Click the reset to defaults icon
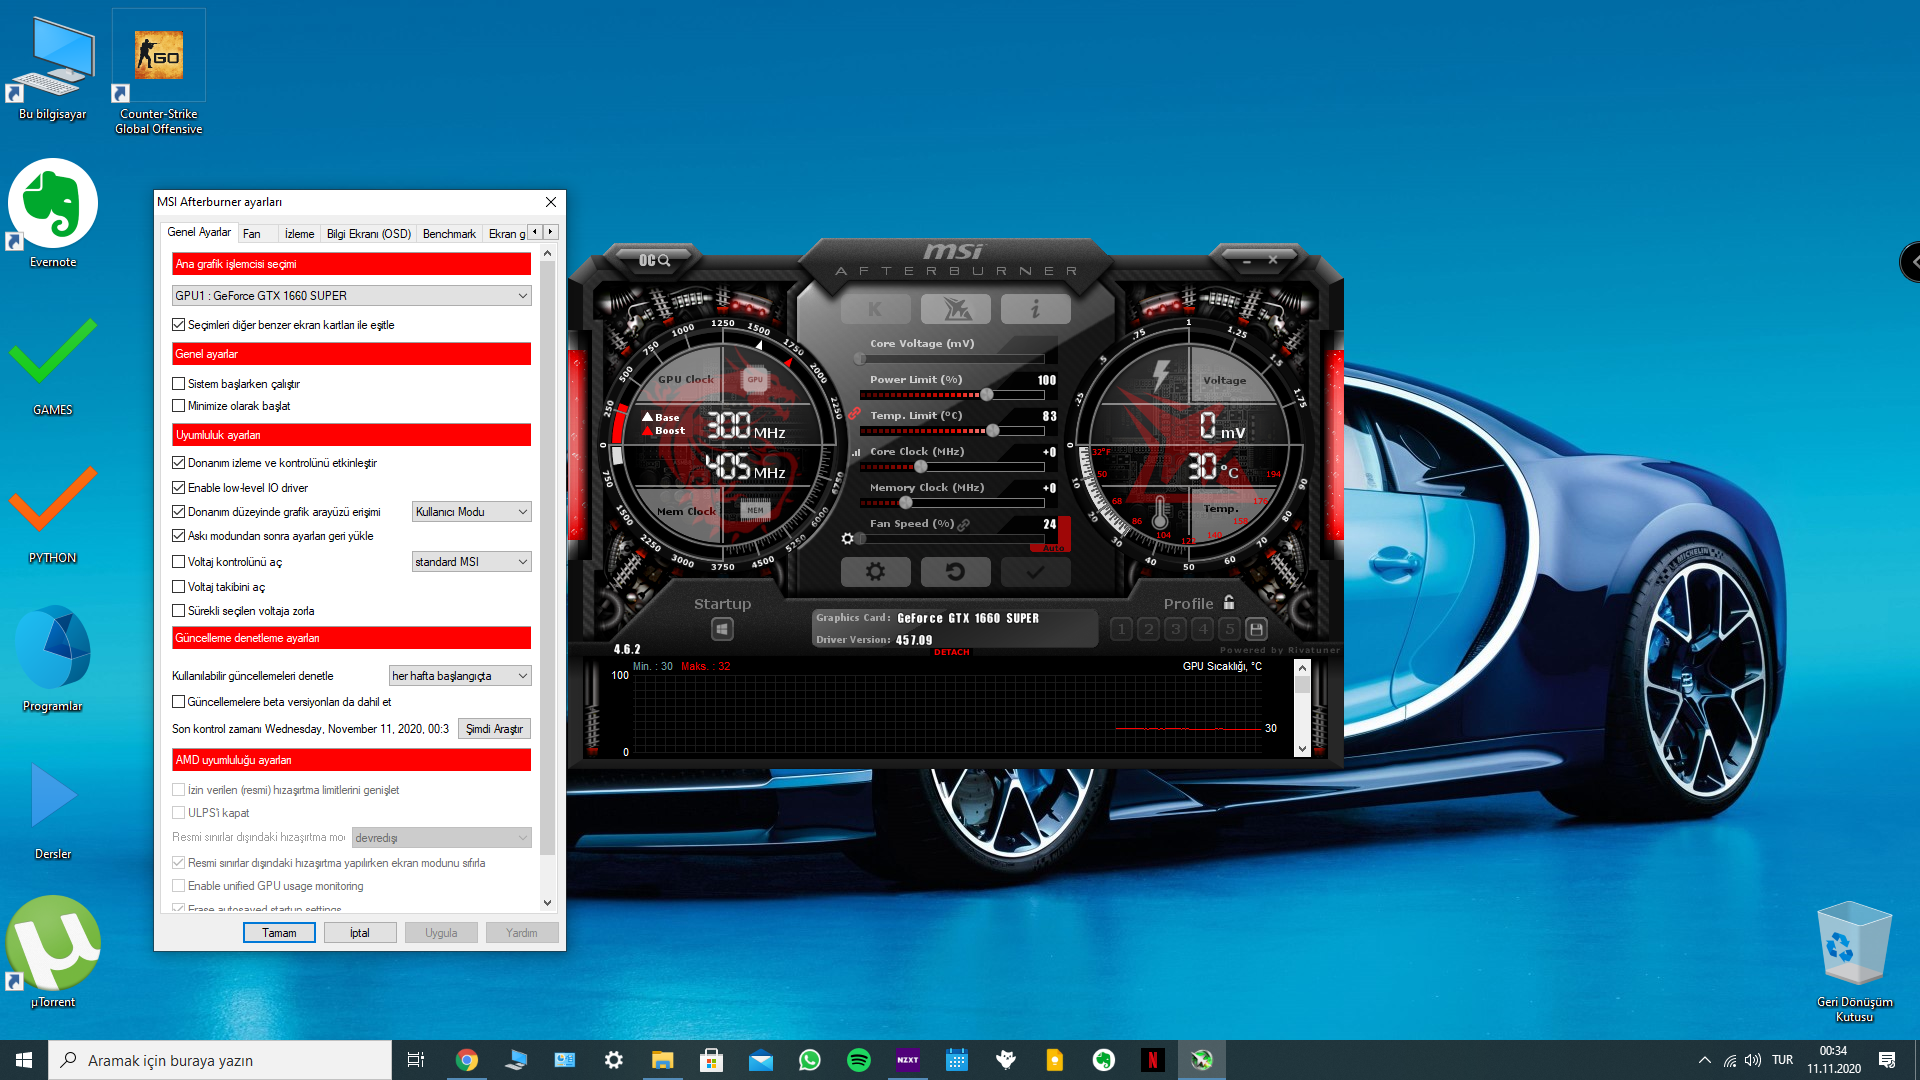This screenshot has width=1920, height=1080. (x=955, y=572)
